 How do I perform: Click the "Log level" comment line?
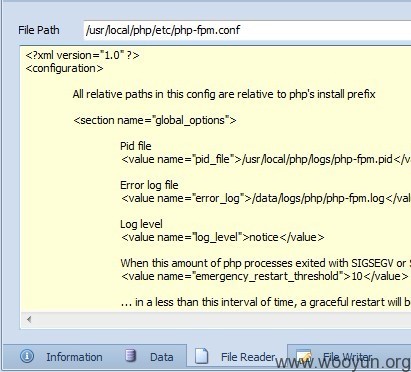click(141, 224)
